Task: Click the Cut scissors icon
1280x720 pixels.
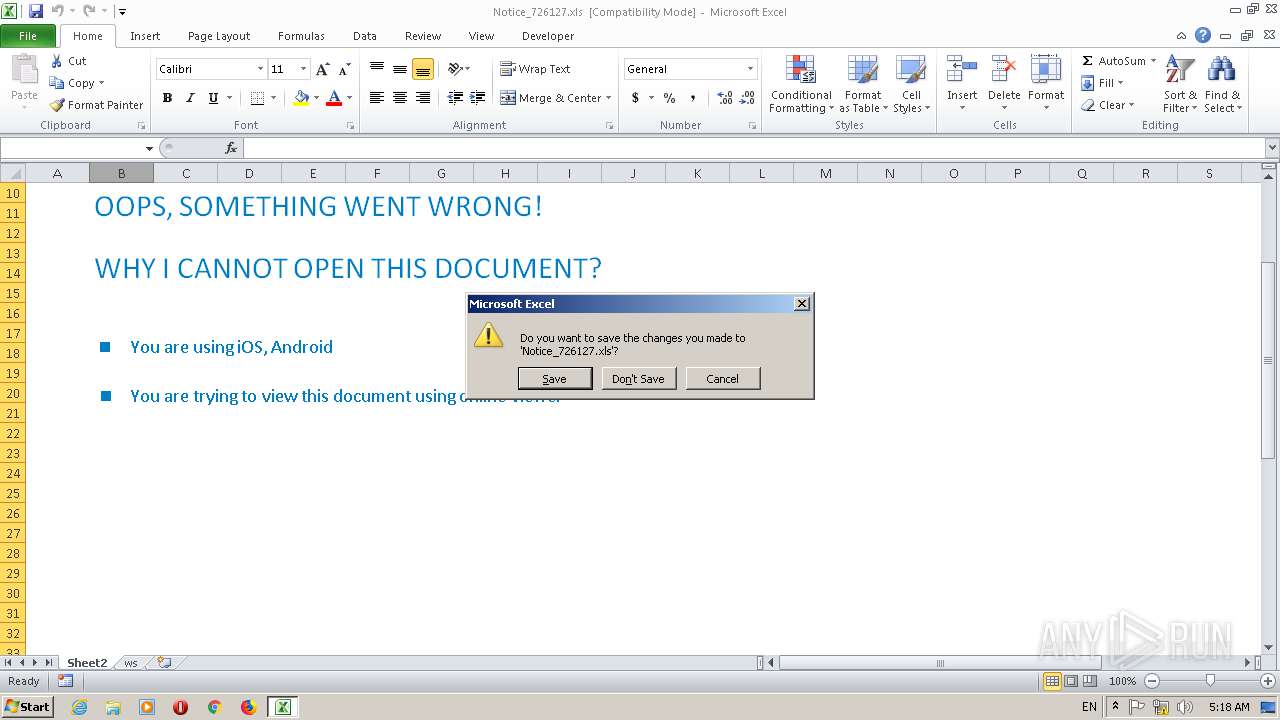Action: (57, 61)
